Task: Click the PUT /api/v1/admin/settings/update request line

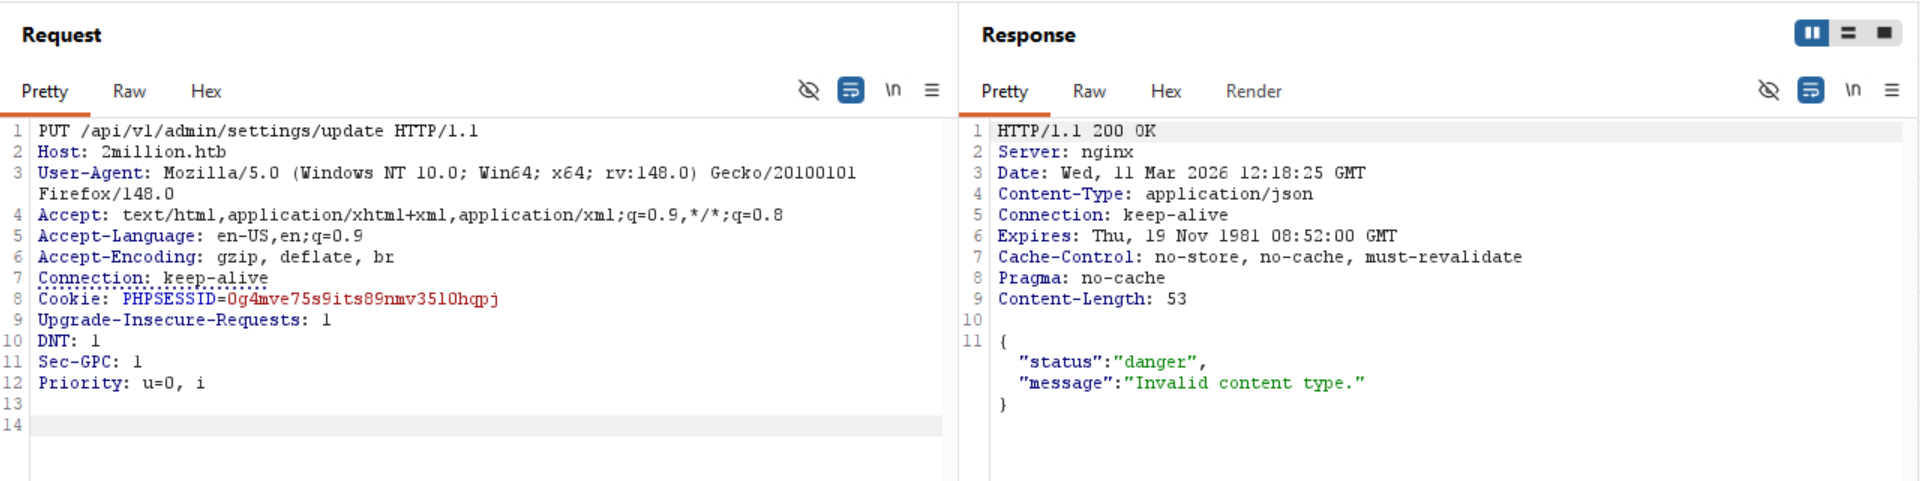Action: click(258, 131)
